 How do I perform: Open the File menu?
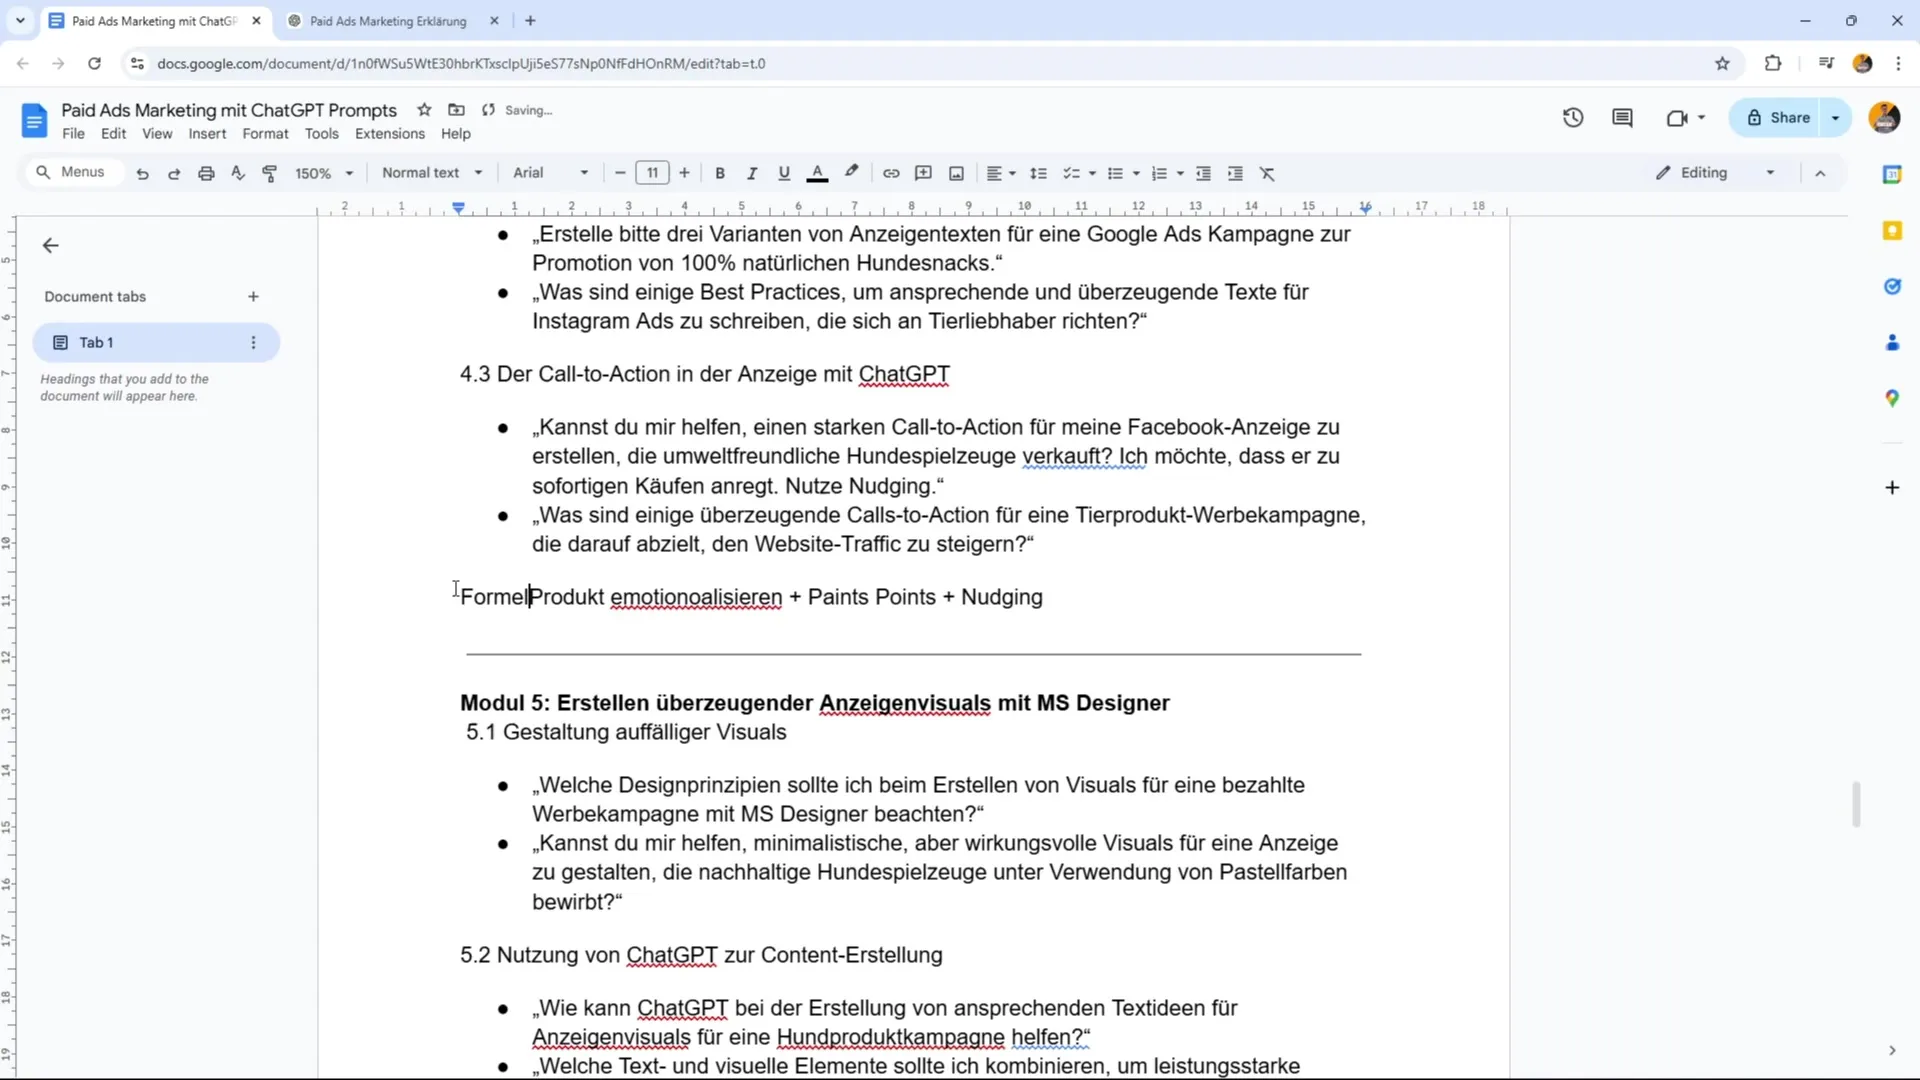pos(73,134)
